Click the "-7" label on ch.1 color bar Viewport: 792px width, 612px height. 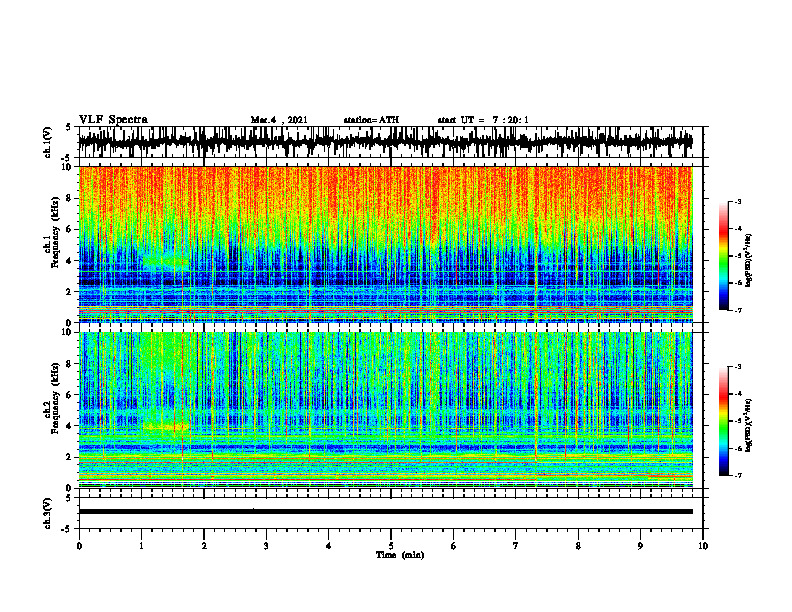(737, 310)
